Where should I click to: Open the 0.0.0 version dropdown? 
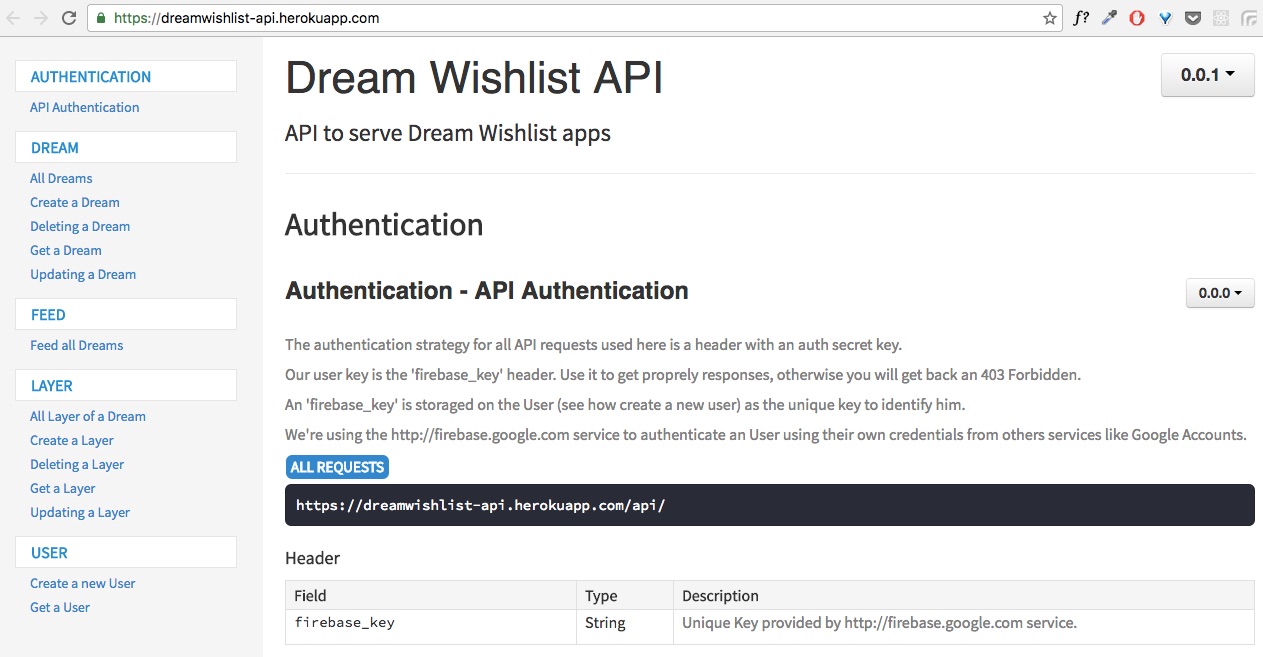click(x=1219, y=293)
